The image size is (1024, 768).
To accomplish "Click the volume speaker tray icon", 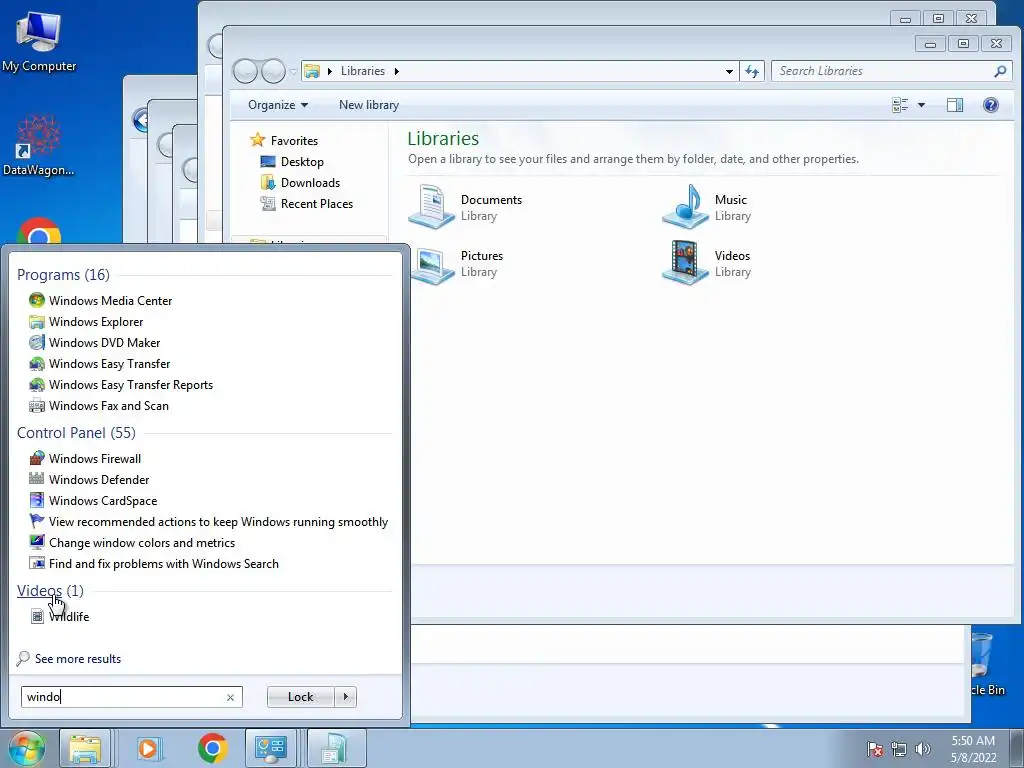I will (922, 749).
